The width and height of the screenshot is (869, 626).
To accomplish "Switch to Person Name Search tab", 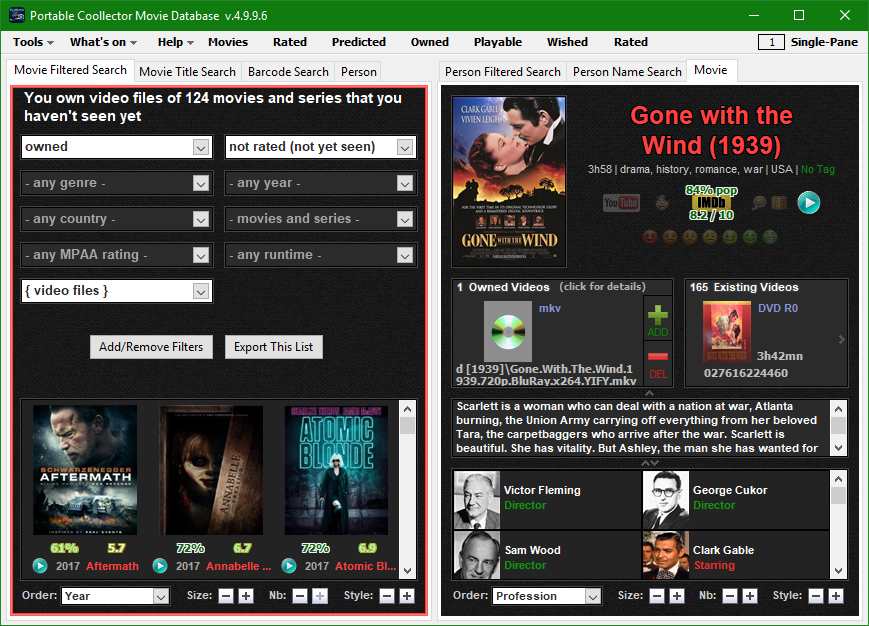I will [627, 71].
